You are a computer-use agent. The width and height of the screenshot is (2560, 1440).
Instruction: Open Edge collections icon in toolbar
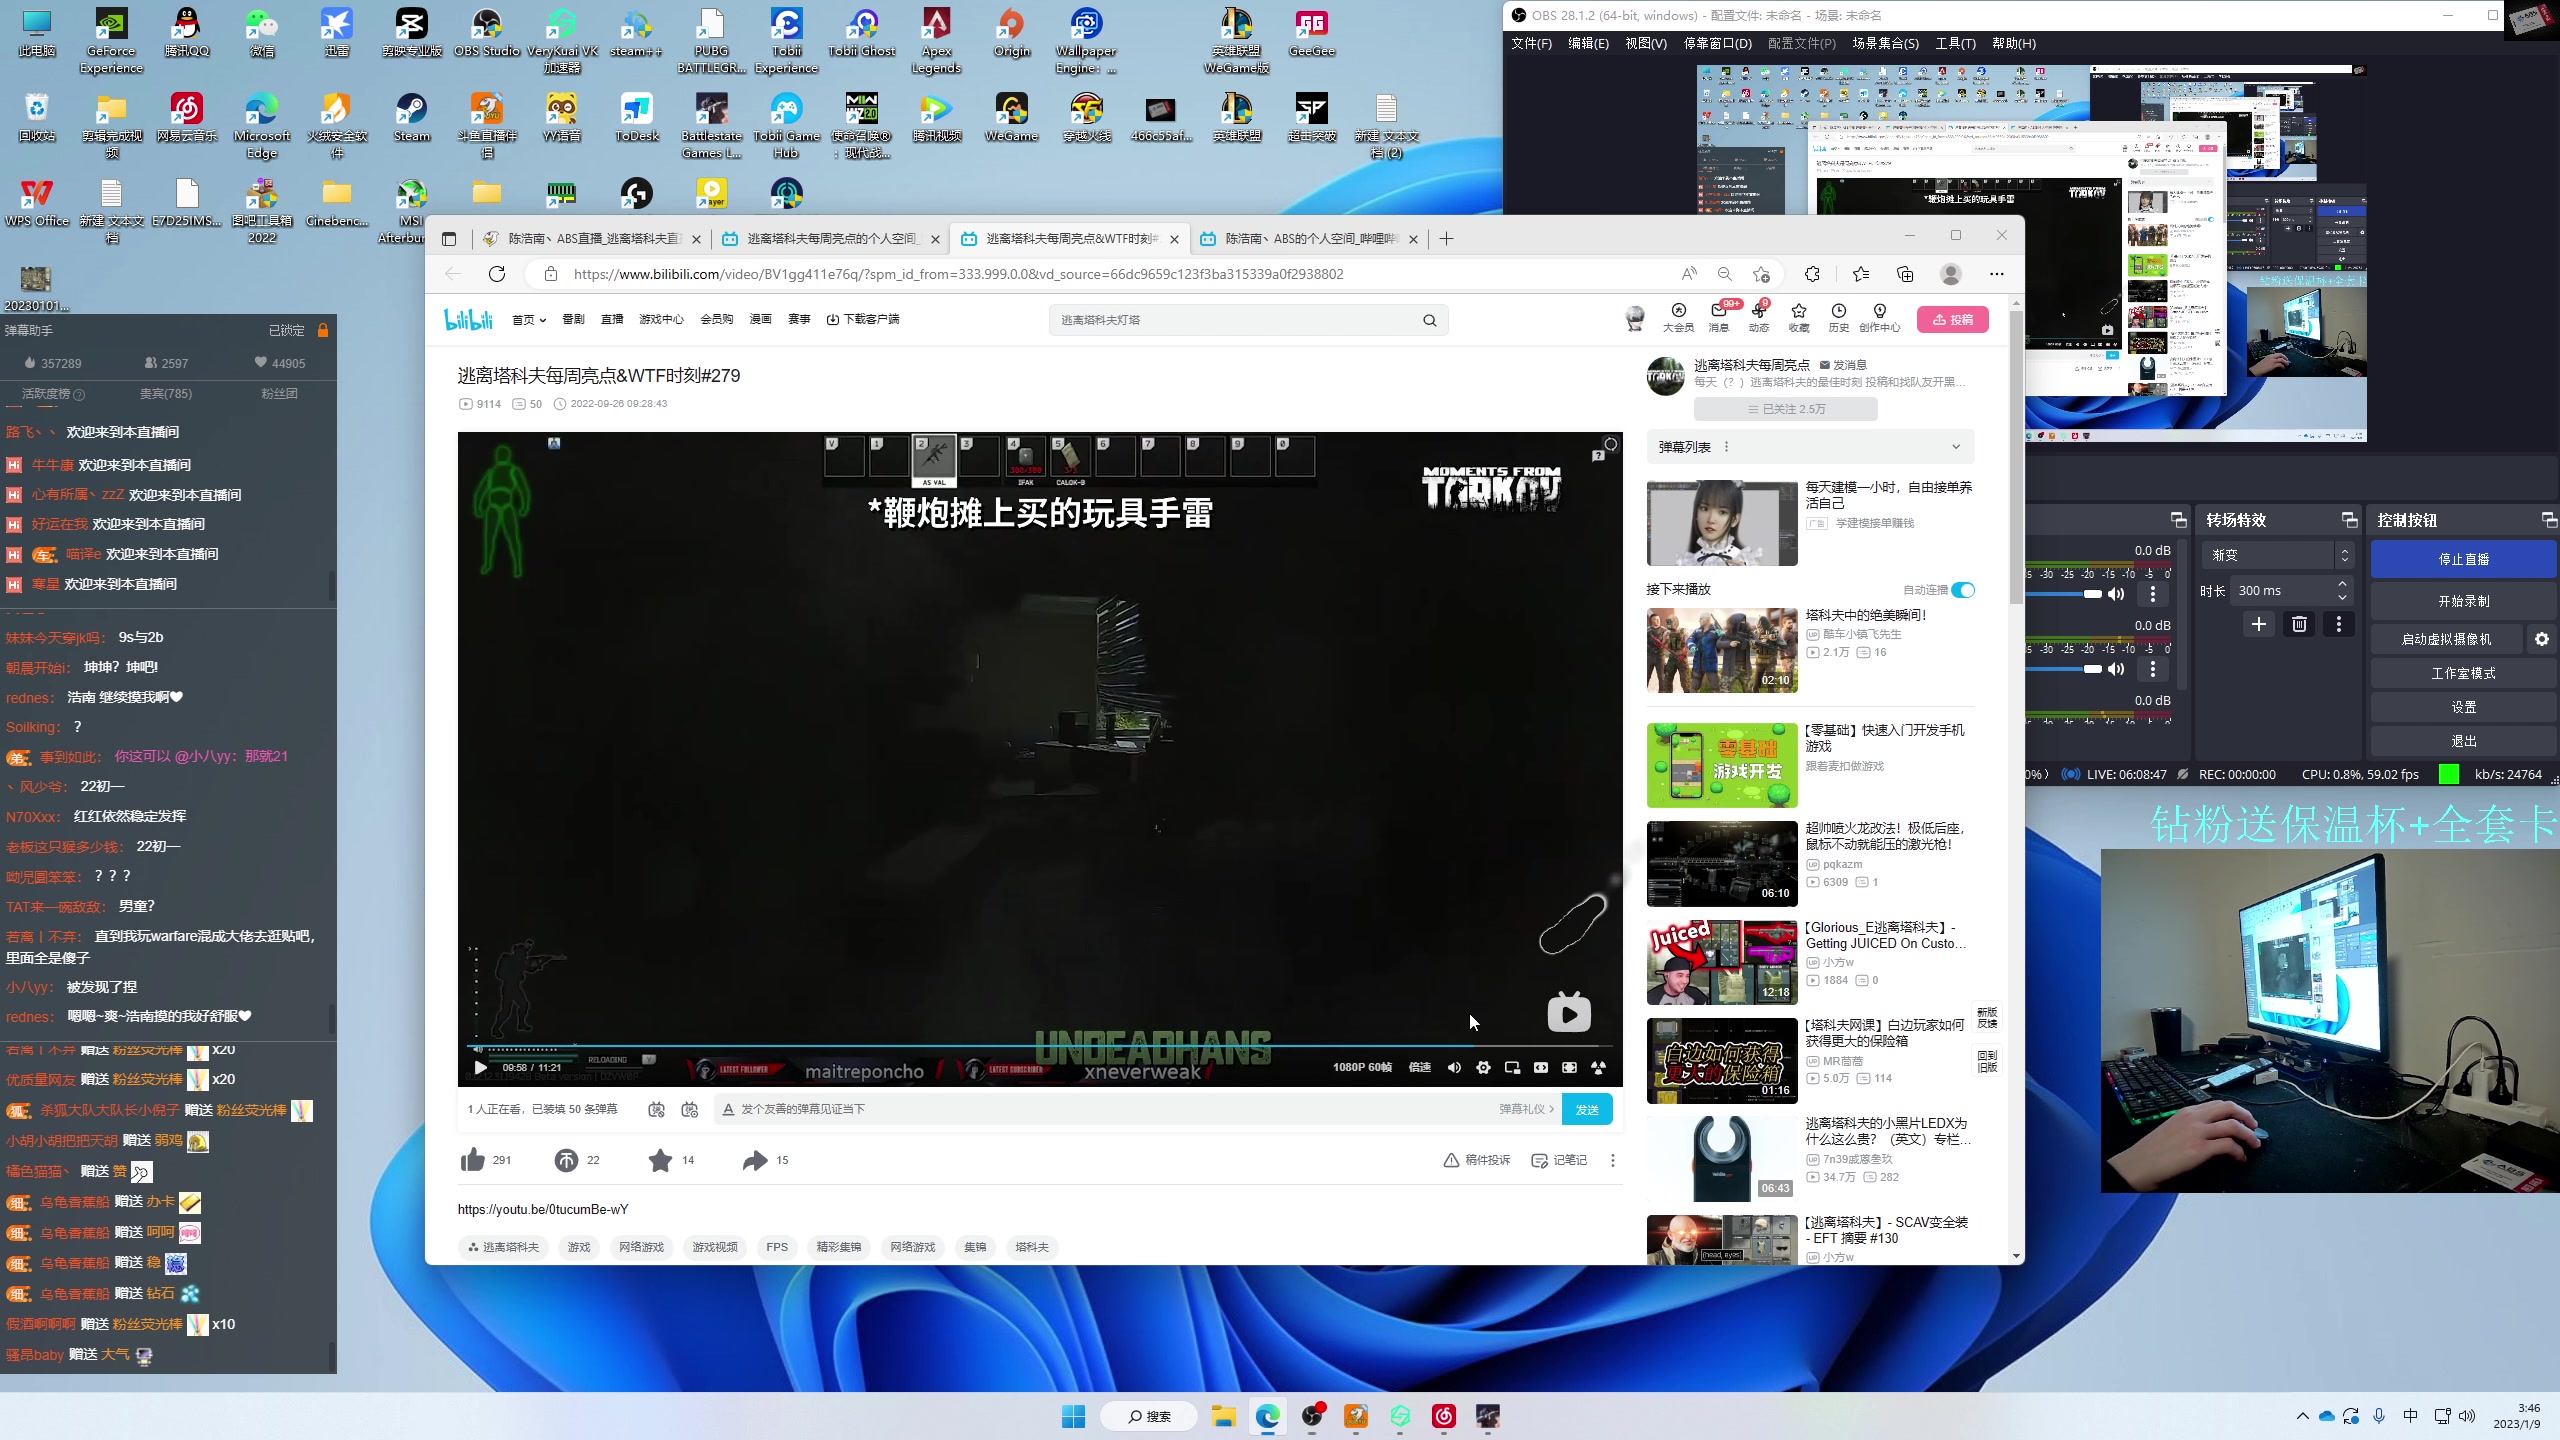coord(1905,274)
